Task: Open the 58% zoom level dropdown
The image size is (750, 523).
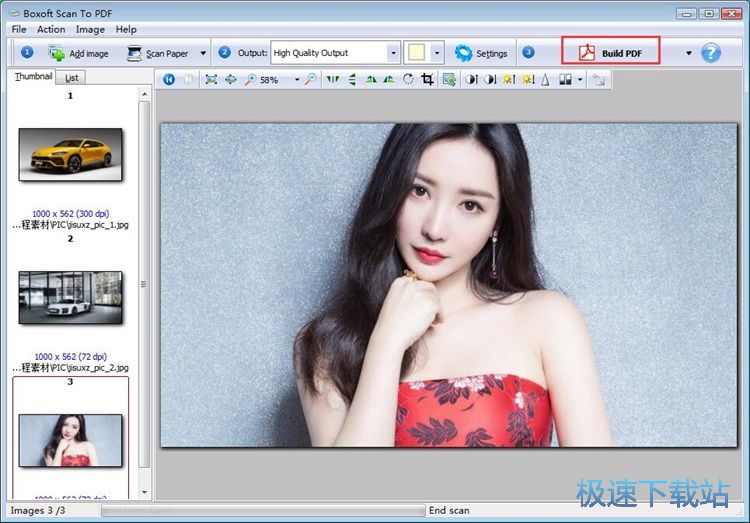Action: (297, 80)
